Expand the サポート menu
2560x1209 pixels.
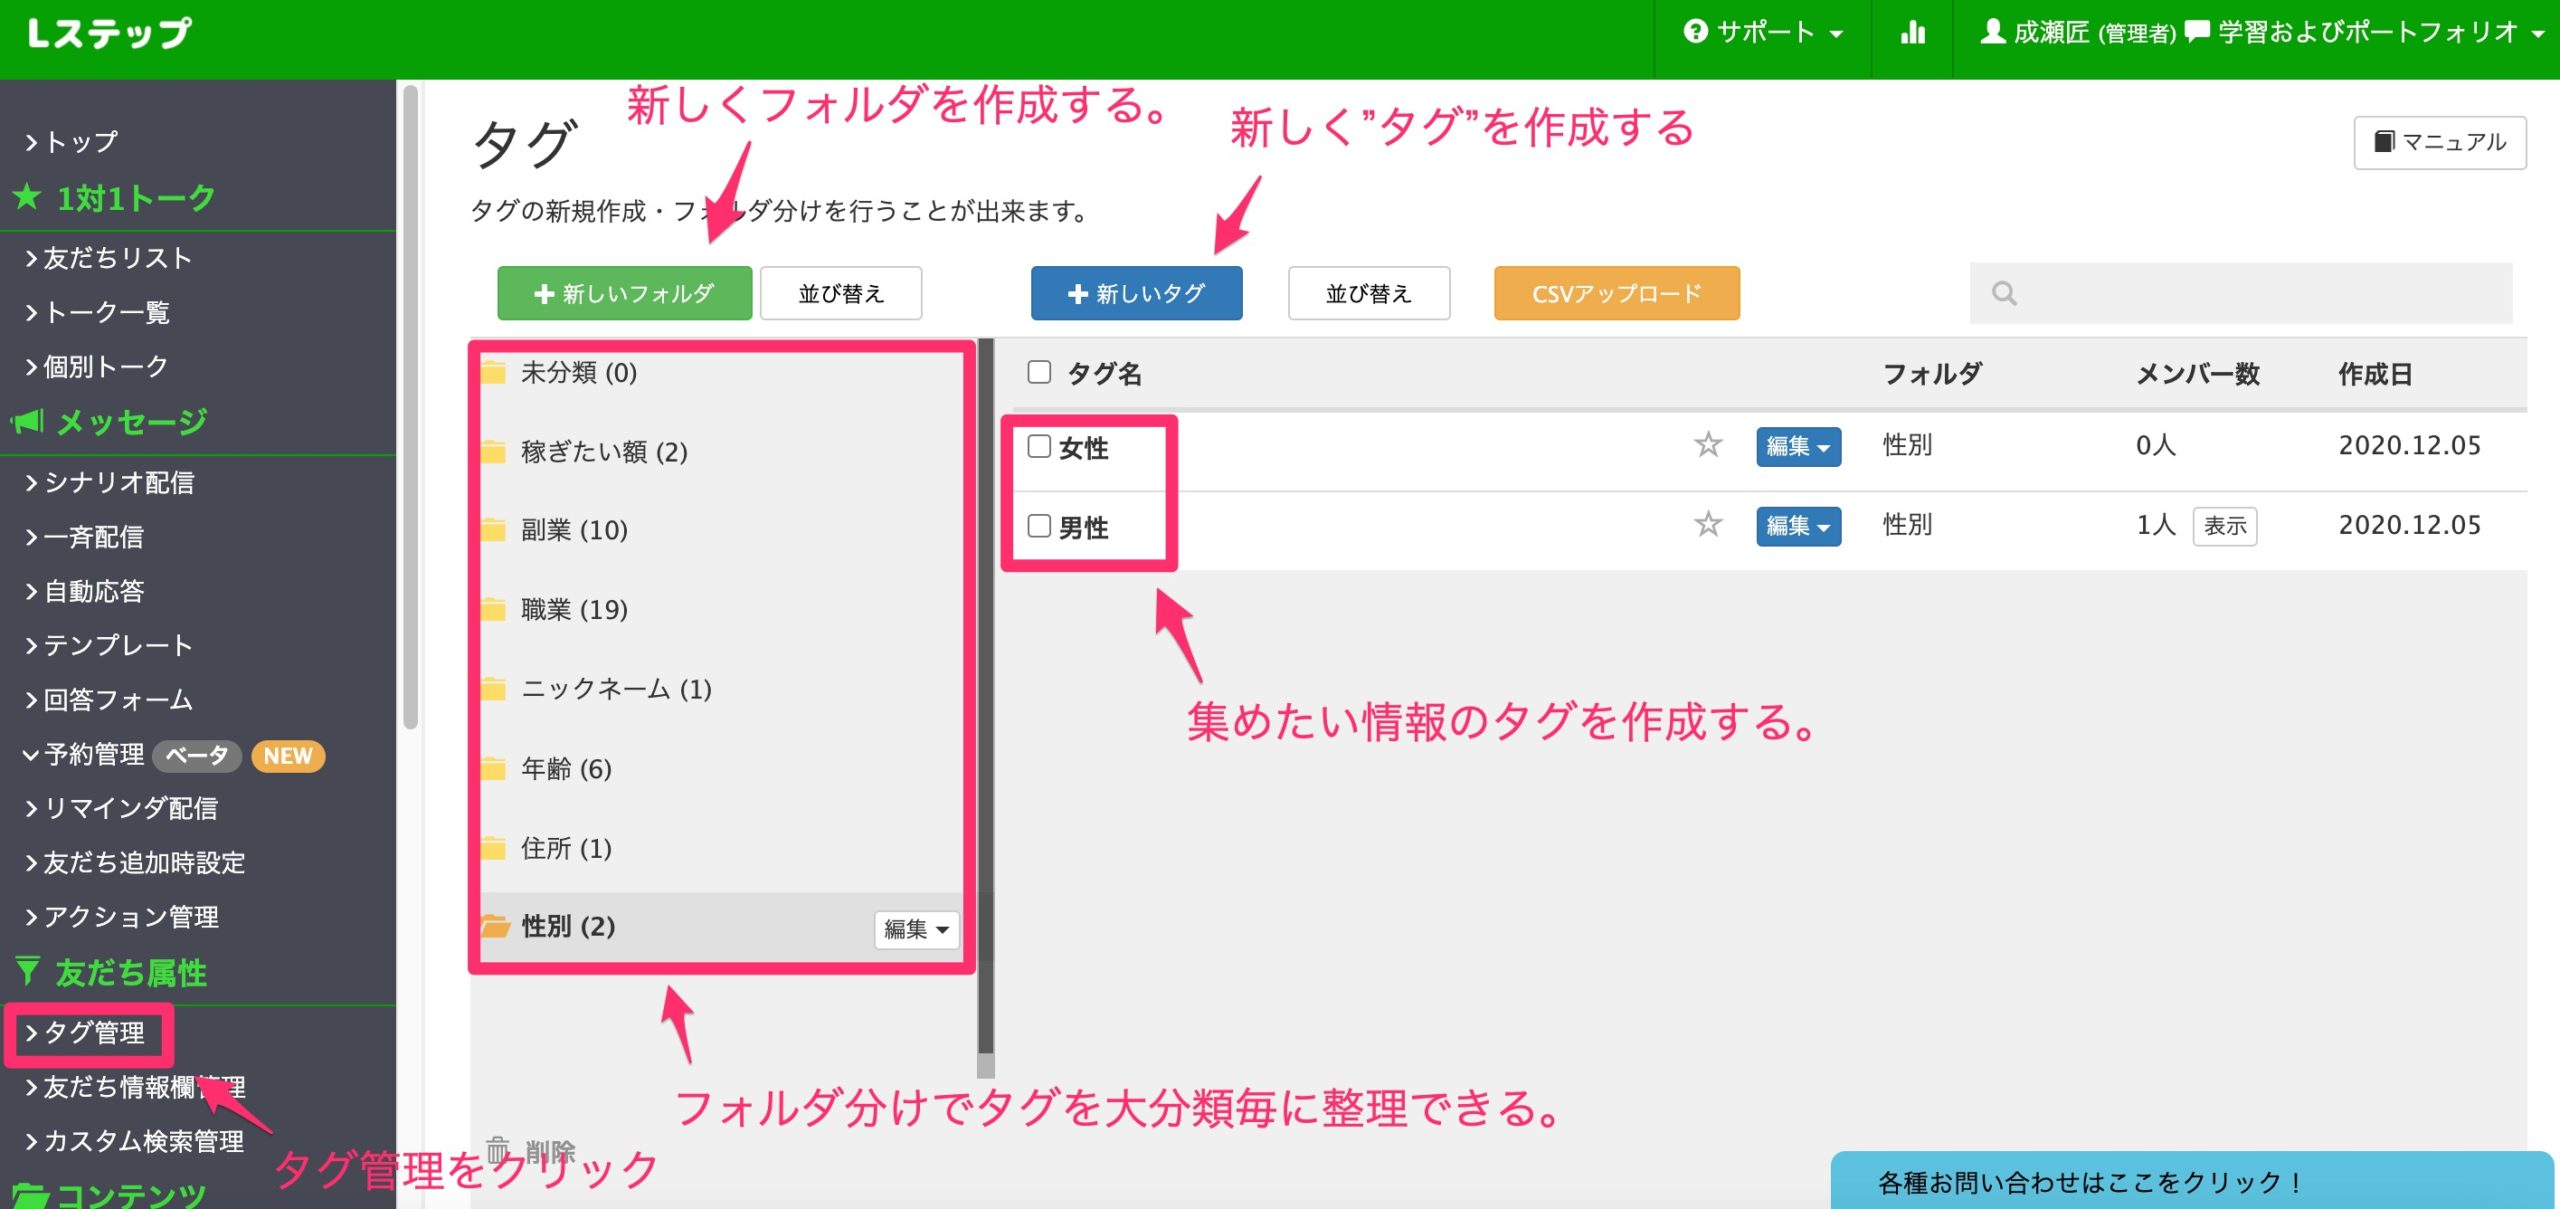pos(1762,33)
